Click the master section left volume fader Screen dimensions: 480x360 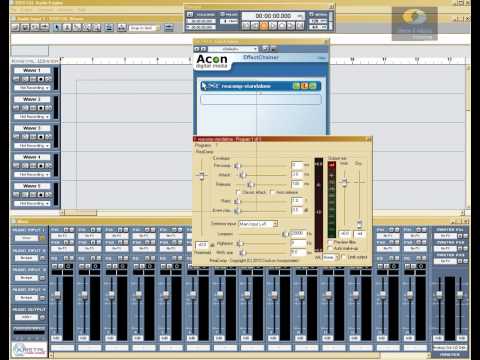point(439,295)
